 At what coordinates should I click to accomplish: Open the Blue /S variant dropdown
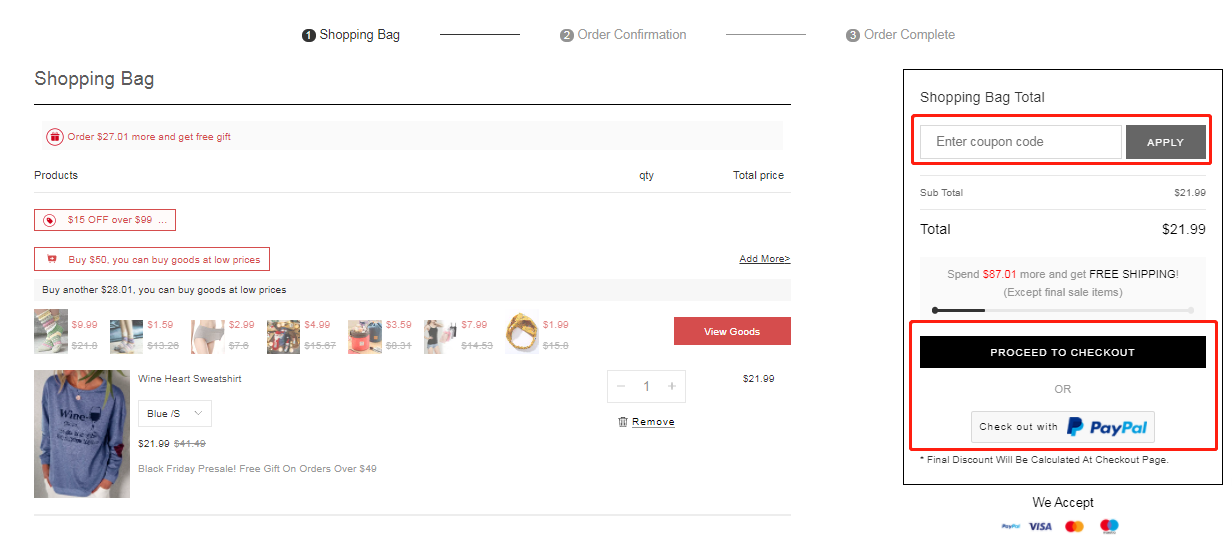click(175, 413)
